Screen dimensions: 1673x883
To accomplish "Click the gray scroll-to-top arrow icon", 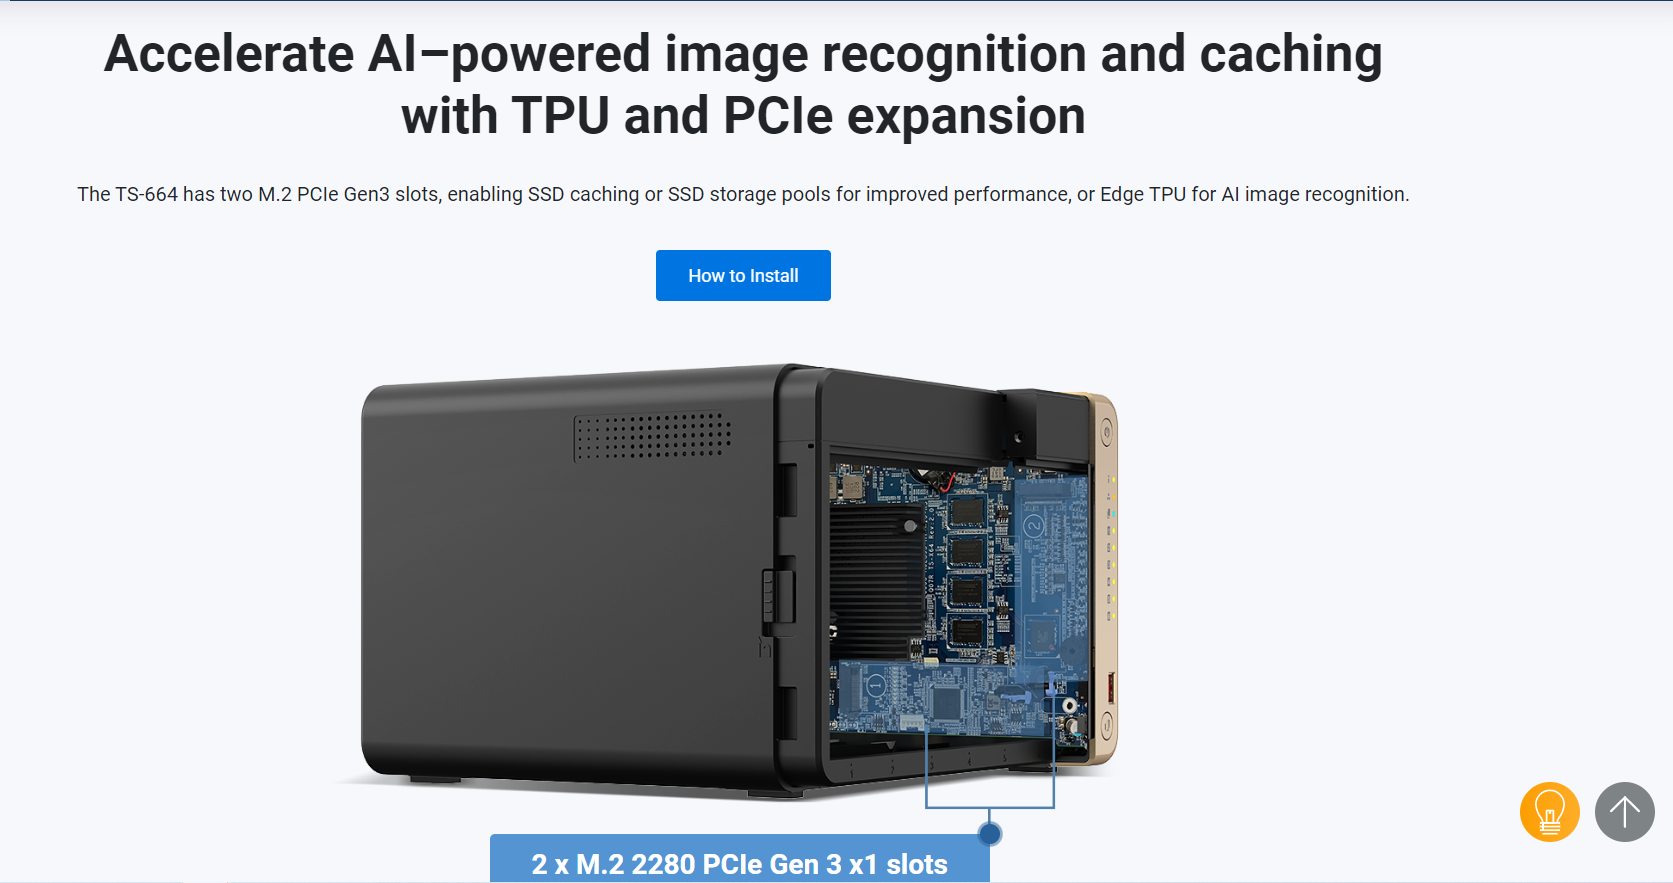I will (x=1625, y=812).
